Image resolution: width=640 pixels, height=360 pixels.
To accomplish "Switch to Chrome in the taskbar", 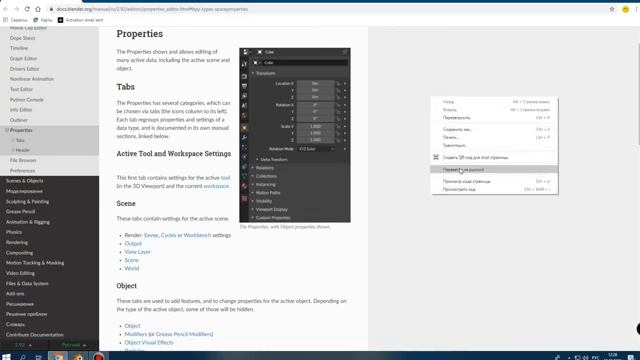I will (58, 356).
